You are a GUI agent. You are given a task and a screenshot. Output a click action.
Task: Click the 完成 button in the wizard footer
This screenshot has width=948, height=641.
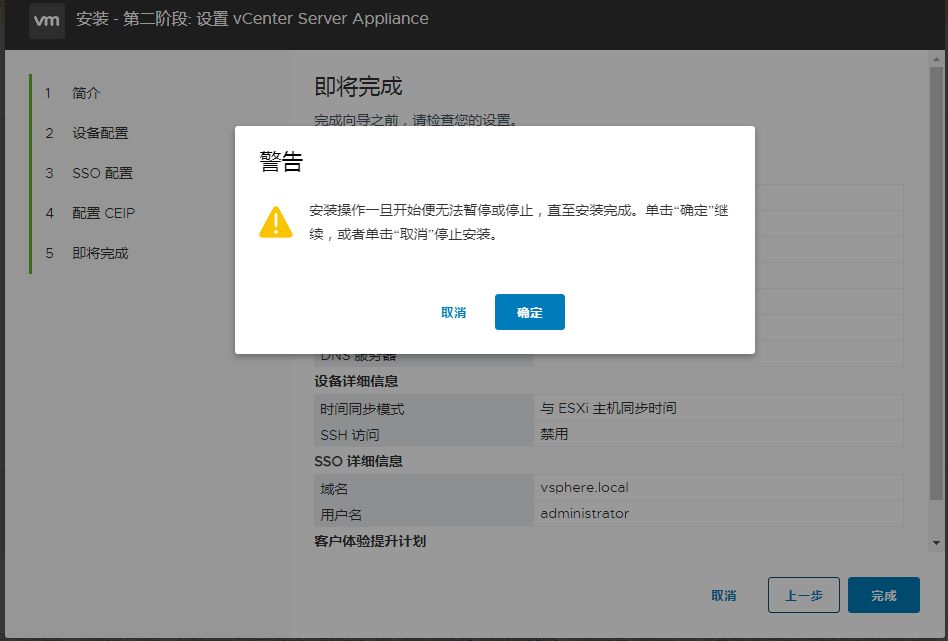point(883,595)
